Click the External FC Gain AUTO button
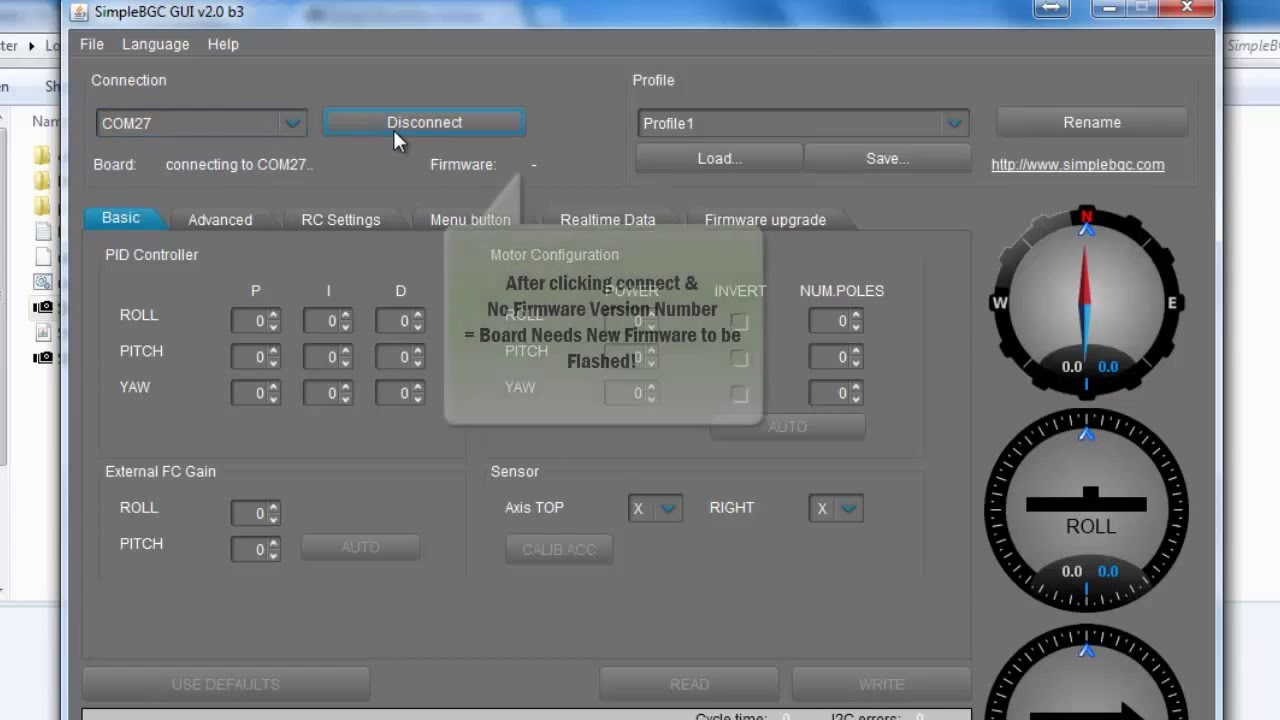Image resolution: width=1280 pixels, height=720 pixels. click(x=360, y=547)
